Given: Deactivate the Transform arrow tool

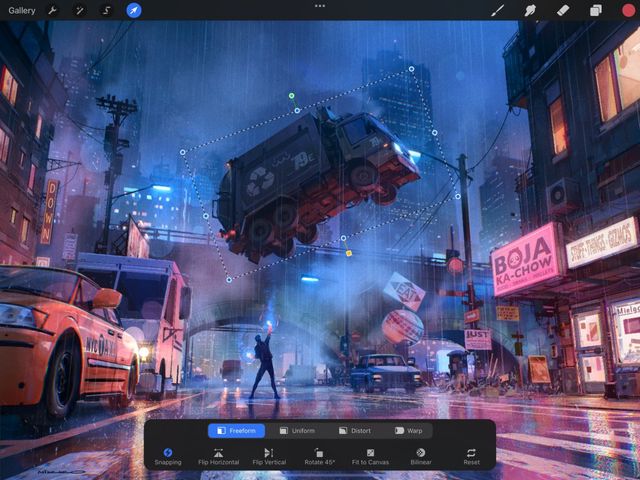Looking at the screenshot, I should [x=133, y=11].
